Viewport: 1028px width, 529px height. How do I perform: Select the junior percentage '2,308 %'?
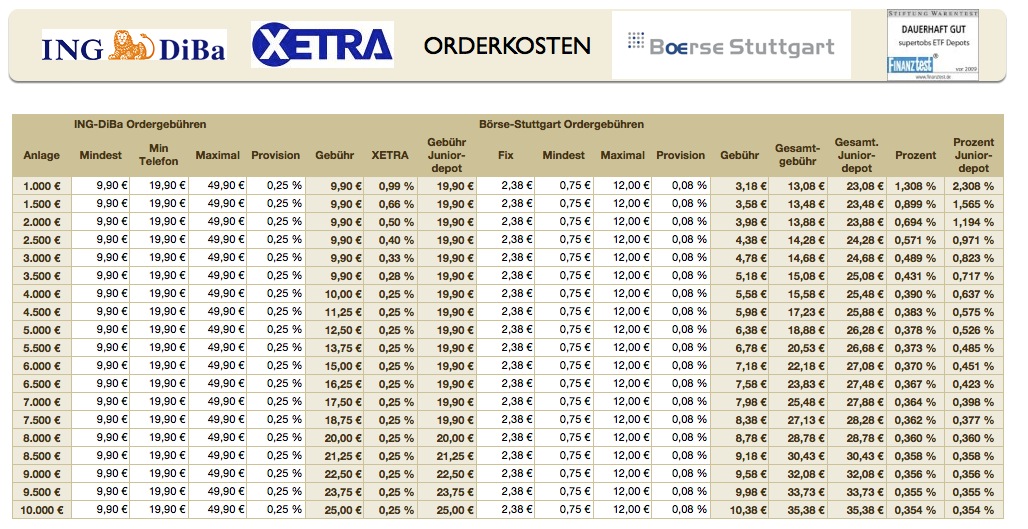[974, 186]
